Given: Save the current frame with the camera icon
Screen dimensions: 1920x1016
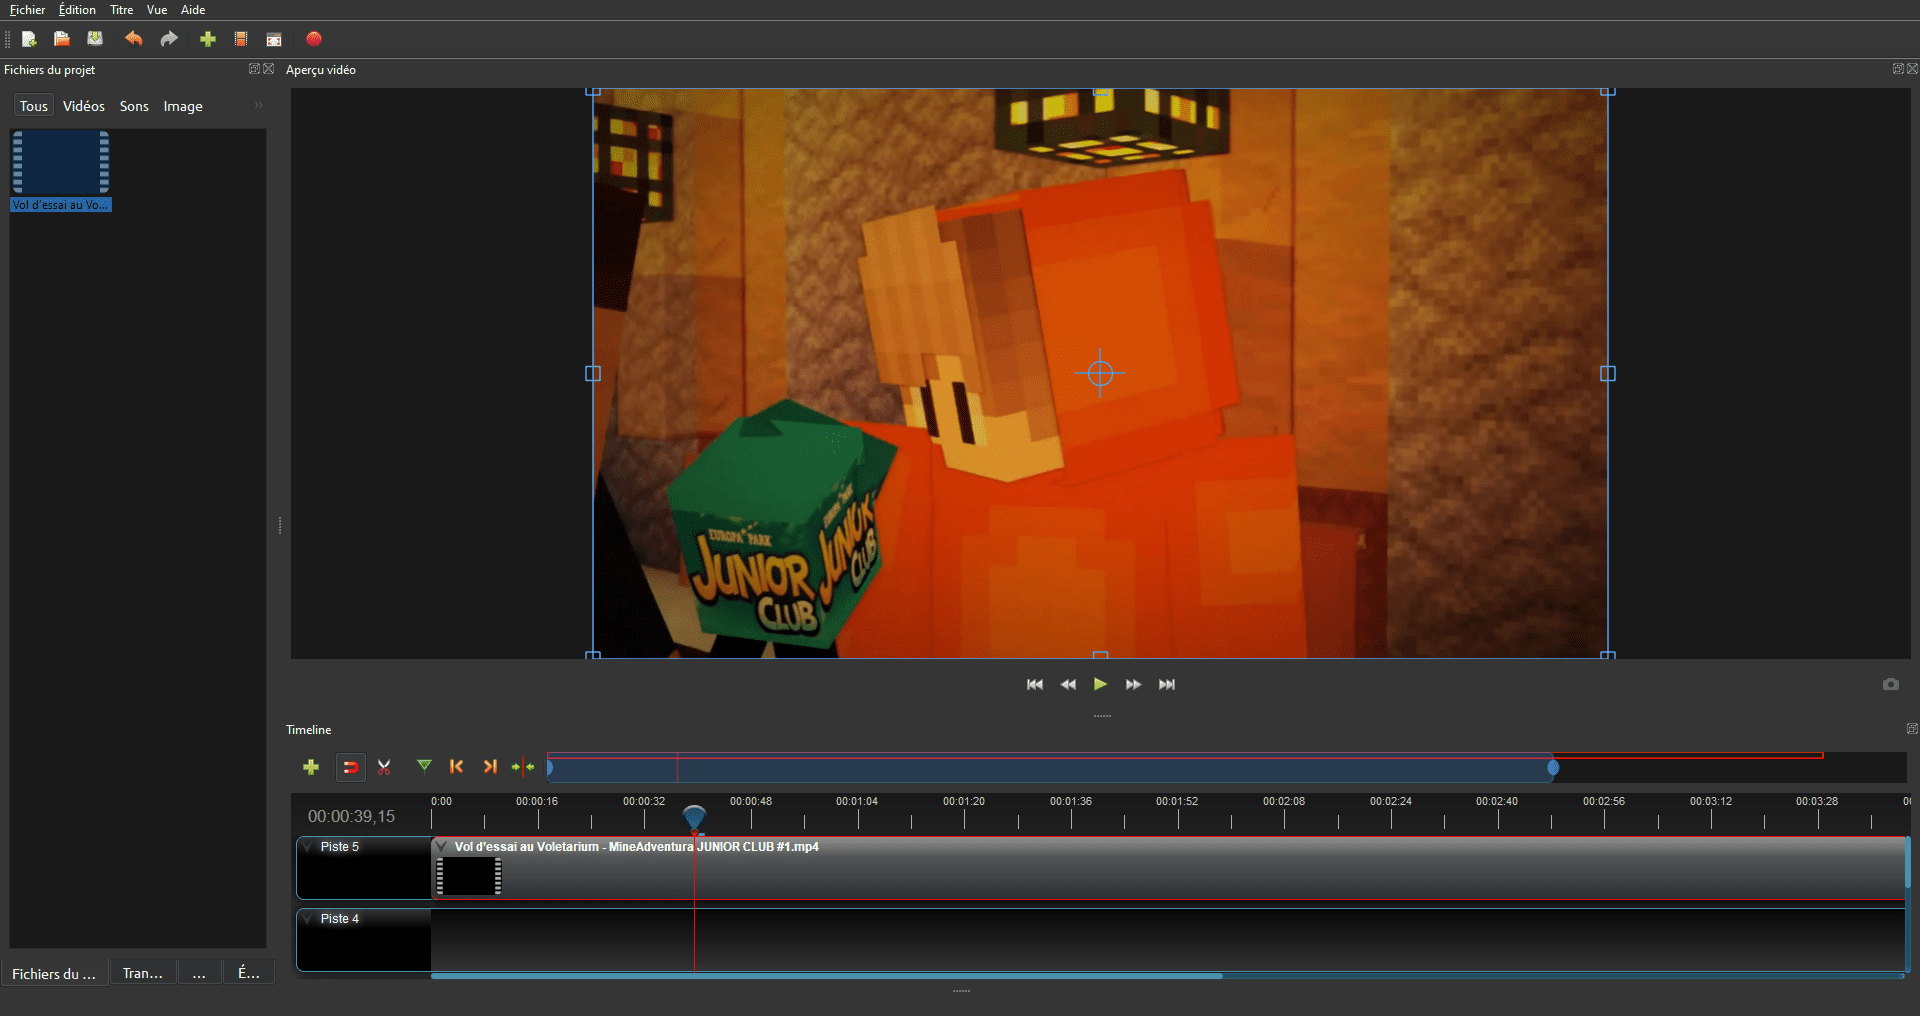Looking at the screenshot, I should click(x=1890, y=684).
